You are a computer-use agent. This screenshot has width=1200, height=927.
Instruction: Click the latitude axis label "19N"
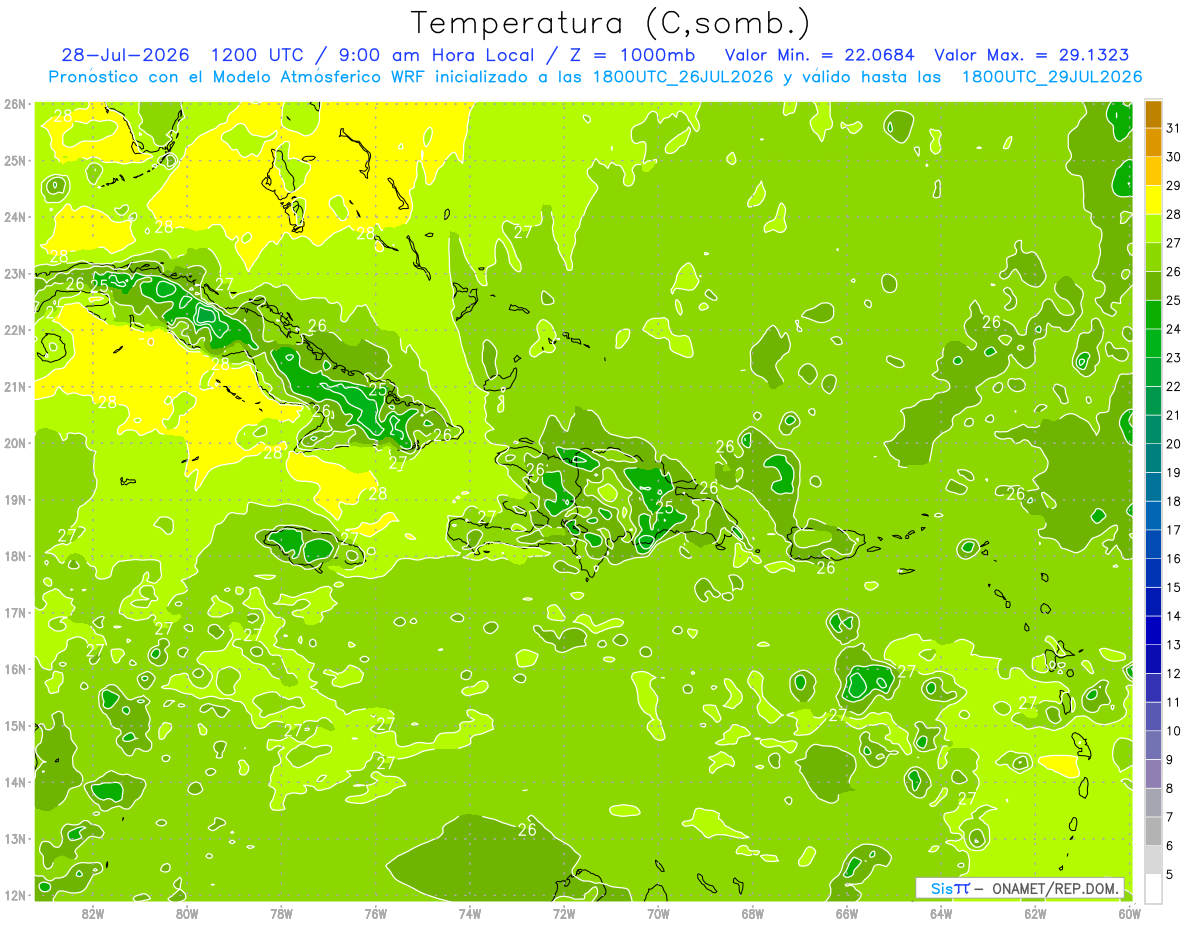pos(14,500)
